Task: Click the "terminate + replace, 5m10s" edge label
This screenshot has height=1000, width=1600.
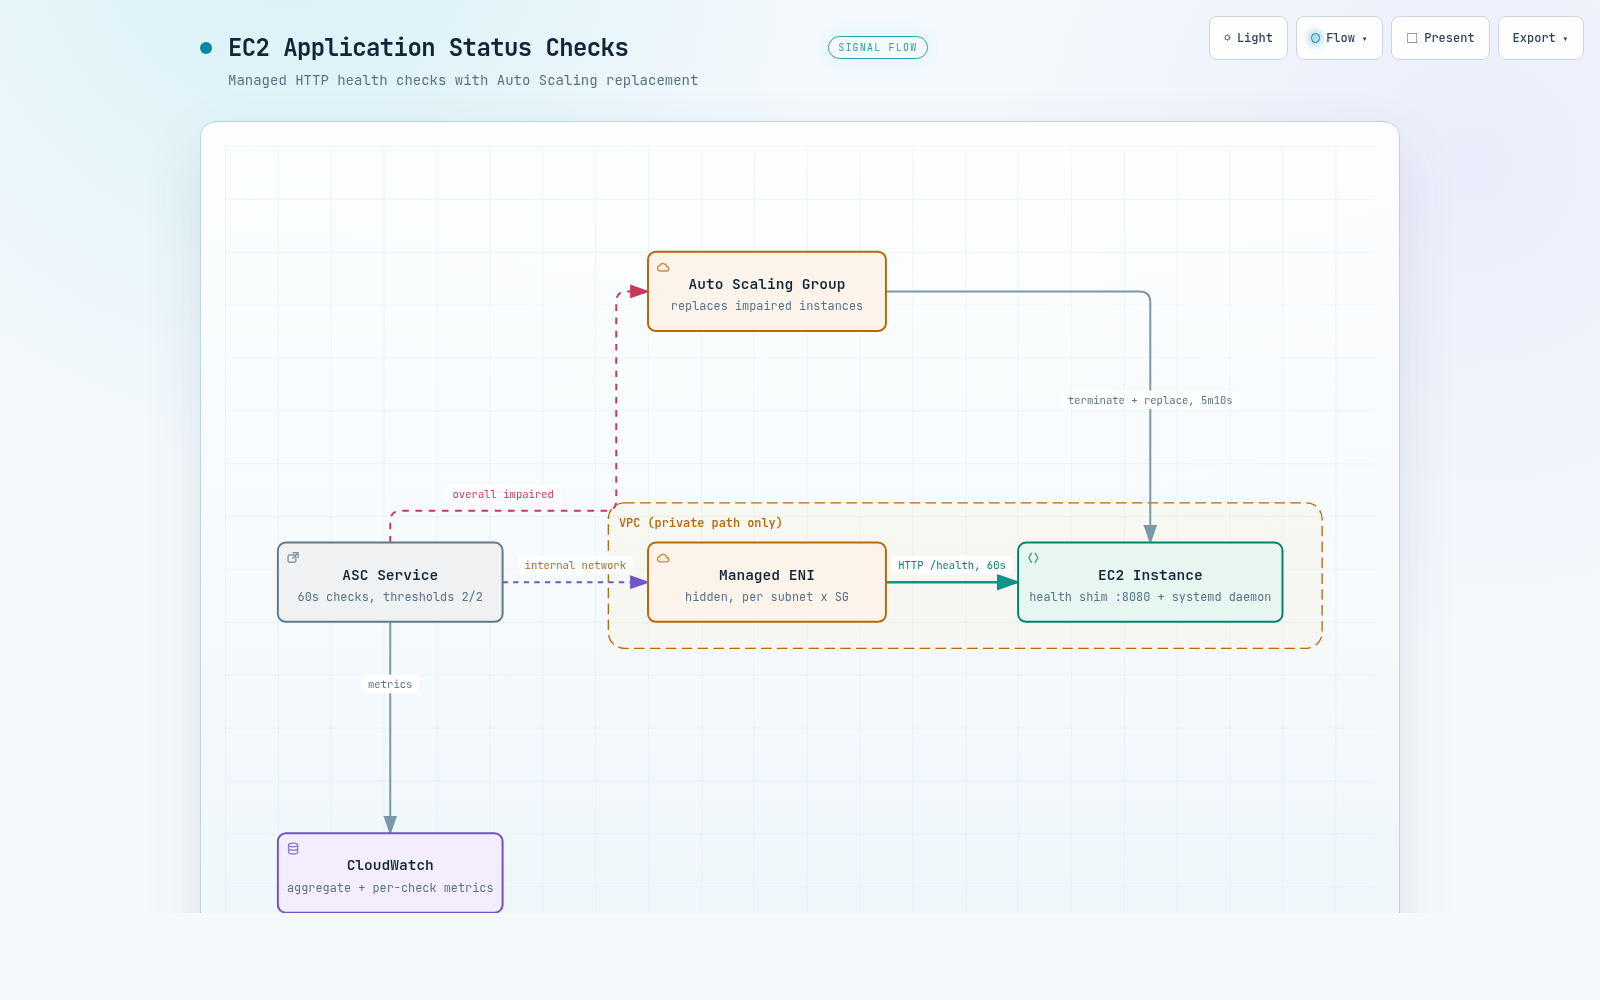Action: tap(1150, 401)
